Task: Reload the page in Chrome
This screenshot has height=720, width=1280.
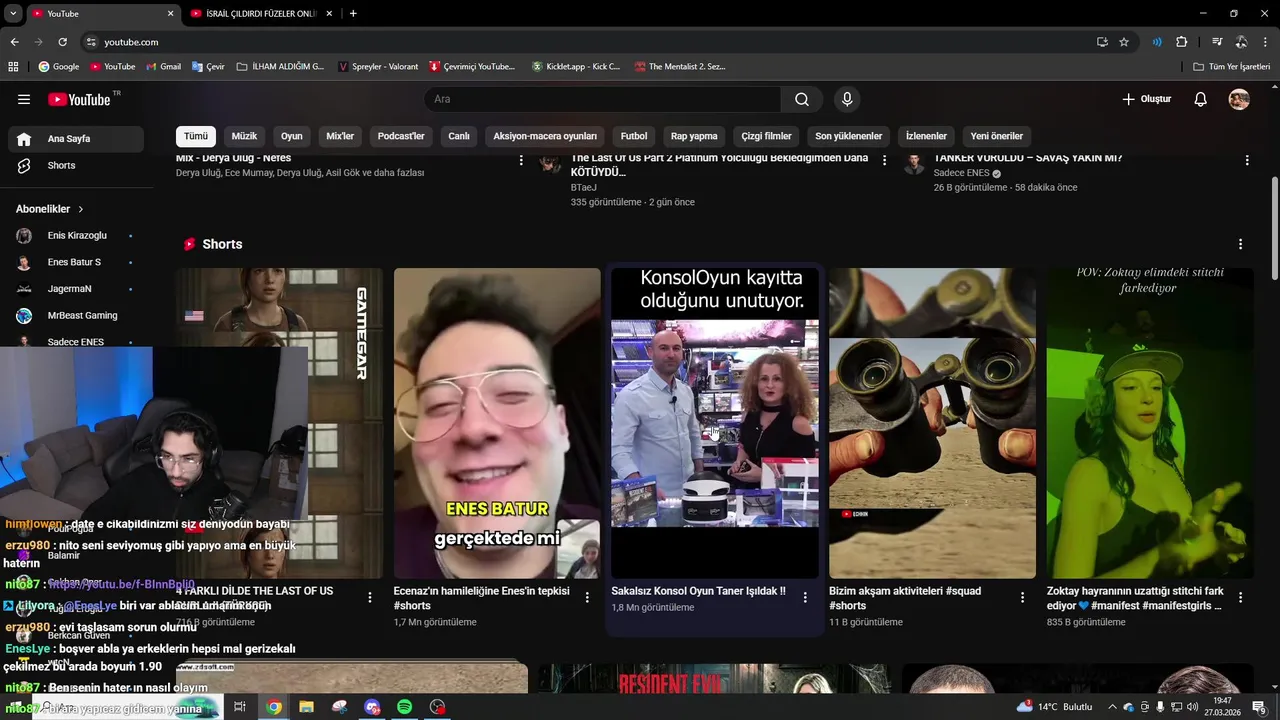Action: [x=62, y=42]
